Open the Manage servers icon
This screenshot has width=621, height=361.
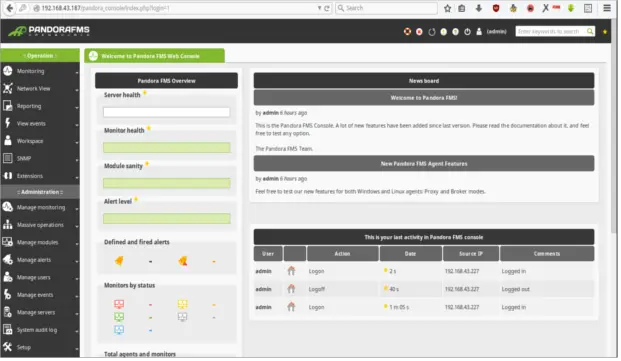(x=8, y=312)
